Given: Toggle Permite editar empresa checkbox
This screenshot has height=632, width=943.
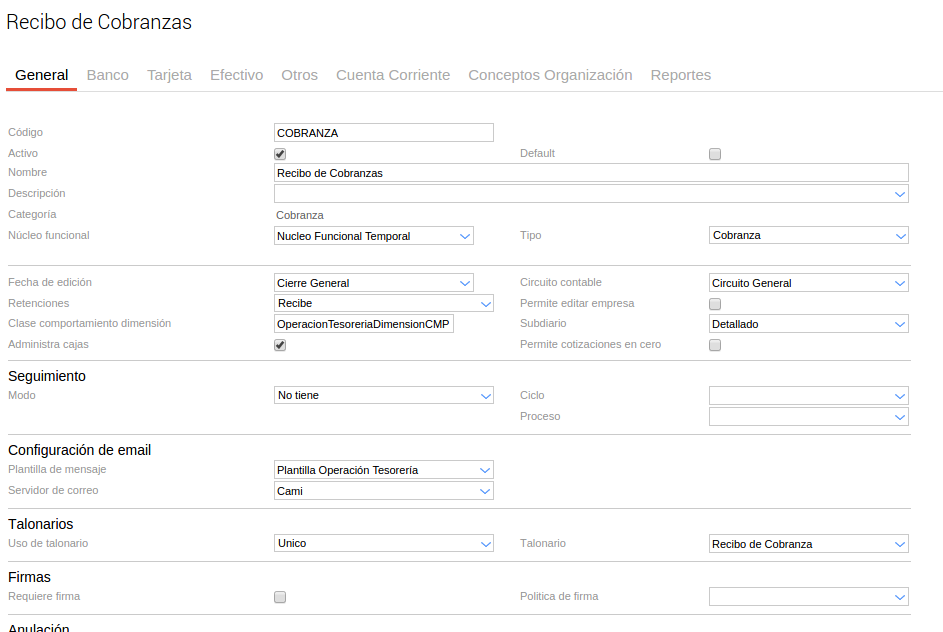Looking at the screenshot, I should click(x=714, y=304).
